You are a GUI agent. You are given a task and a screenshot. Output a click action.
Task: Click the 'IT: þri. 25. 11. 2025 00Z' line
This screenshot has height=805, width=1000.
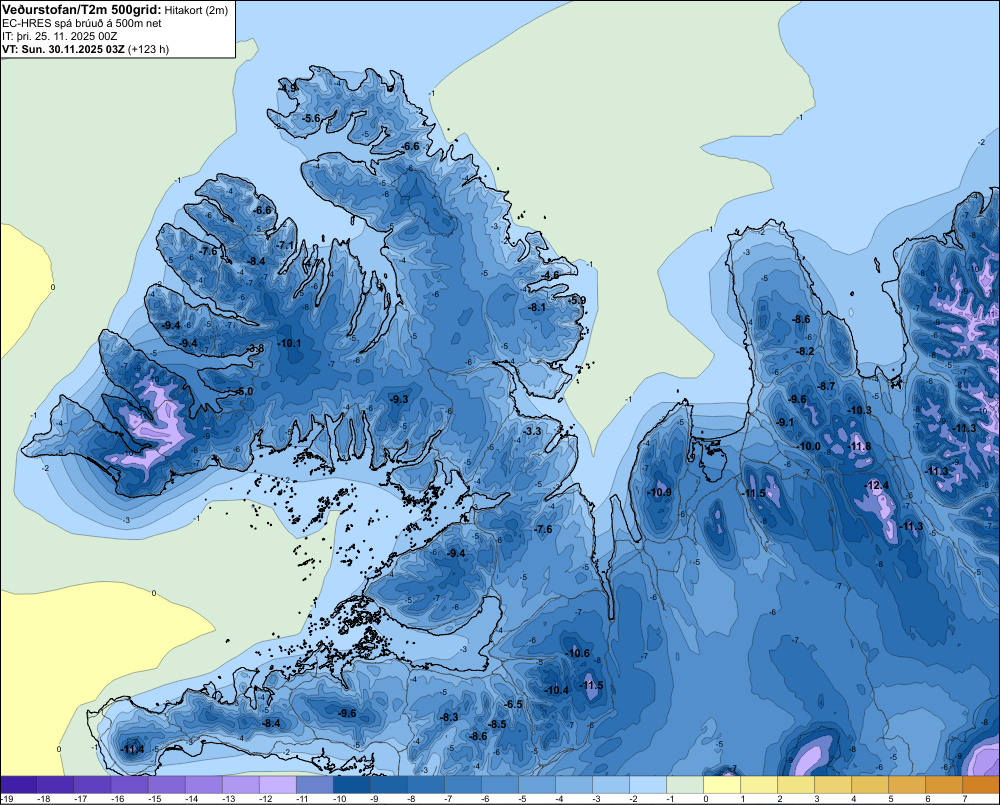(59, 36)
